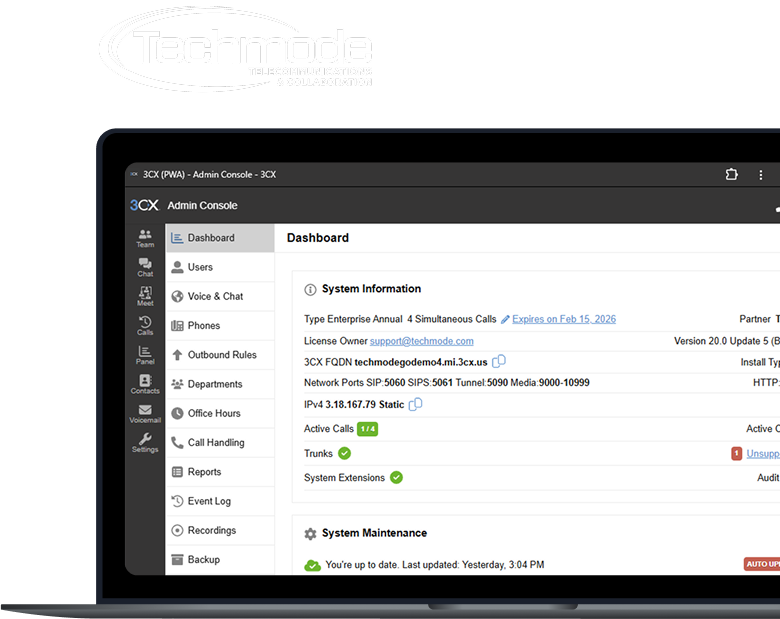Open Call Handling in admin menu
This screenshot has width=780, height=619.
coord(220,443)
